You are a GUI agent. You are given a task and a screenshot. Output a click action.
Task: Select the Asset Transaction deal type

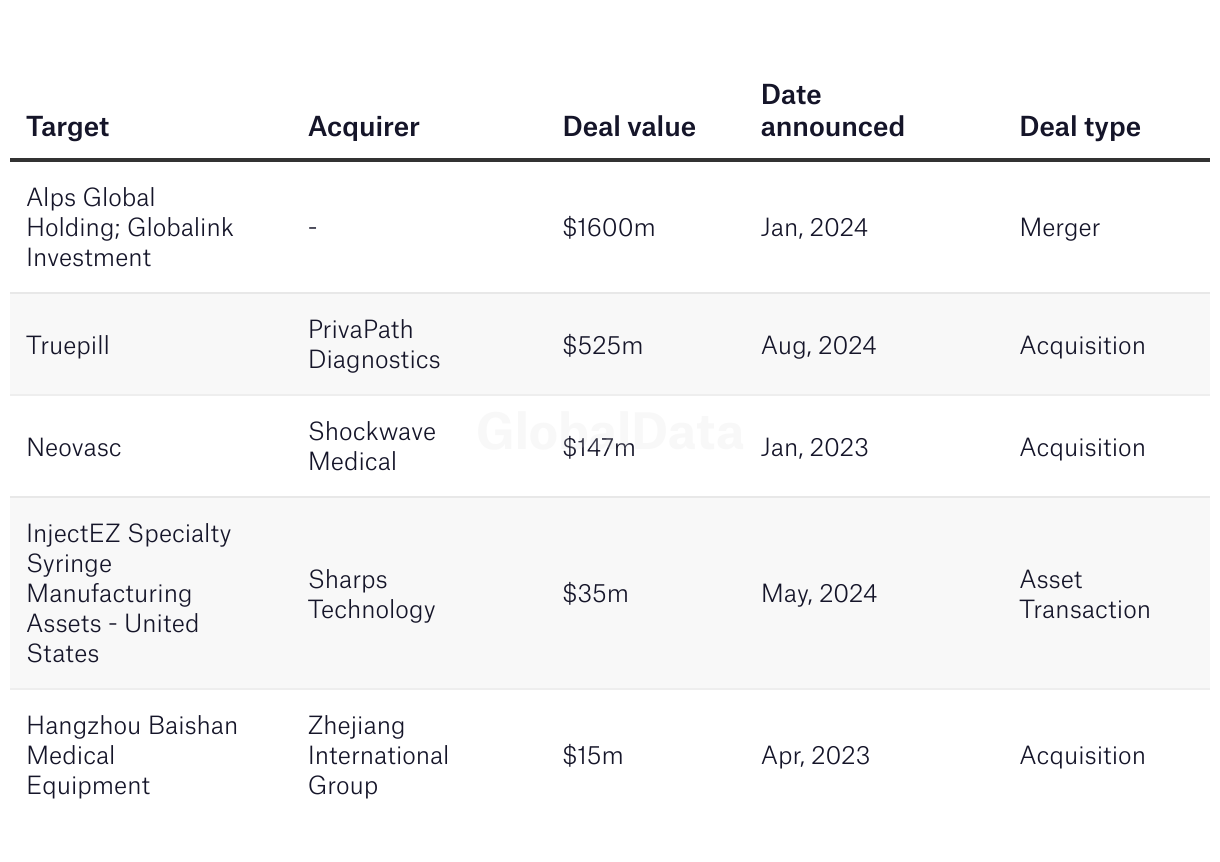pos(1084,595)
